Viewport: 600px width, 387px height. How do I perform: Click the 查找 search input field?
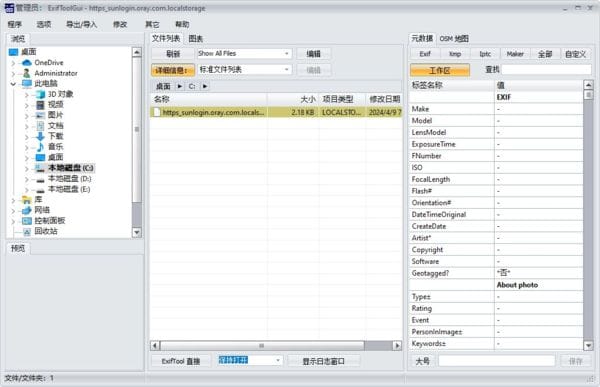click(546, 70)
